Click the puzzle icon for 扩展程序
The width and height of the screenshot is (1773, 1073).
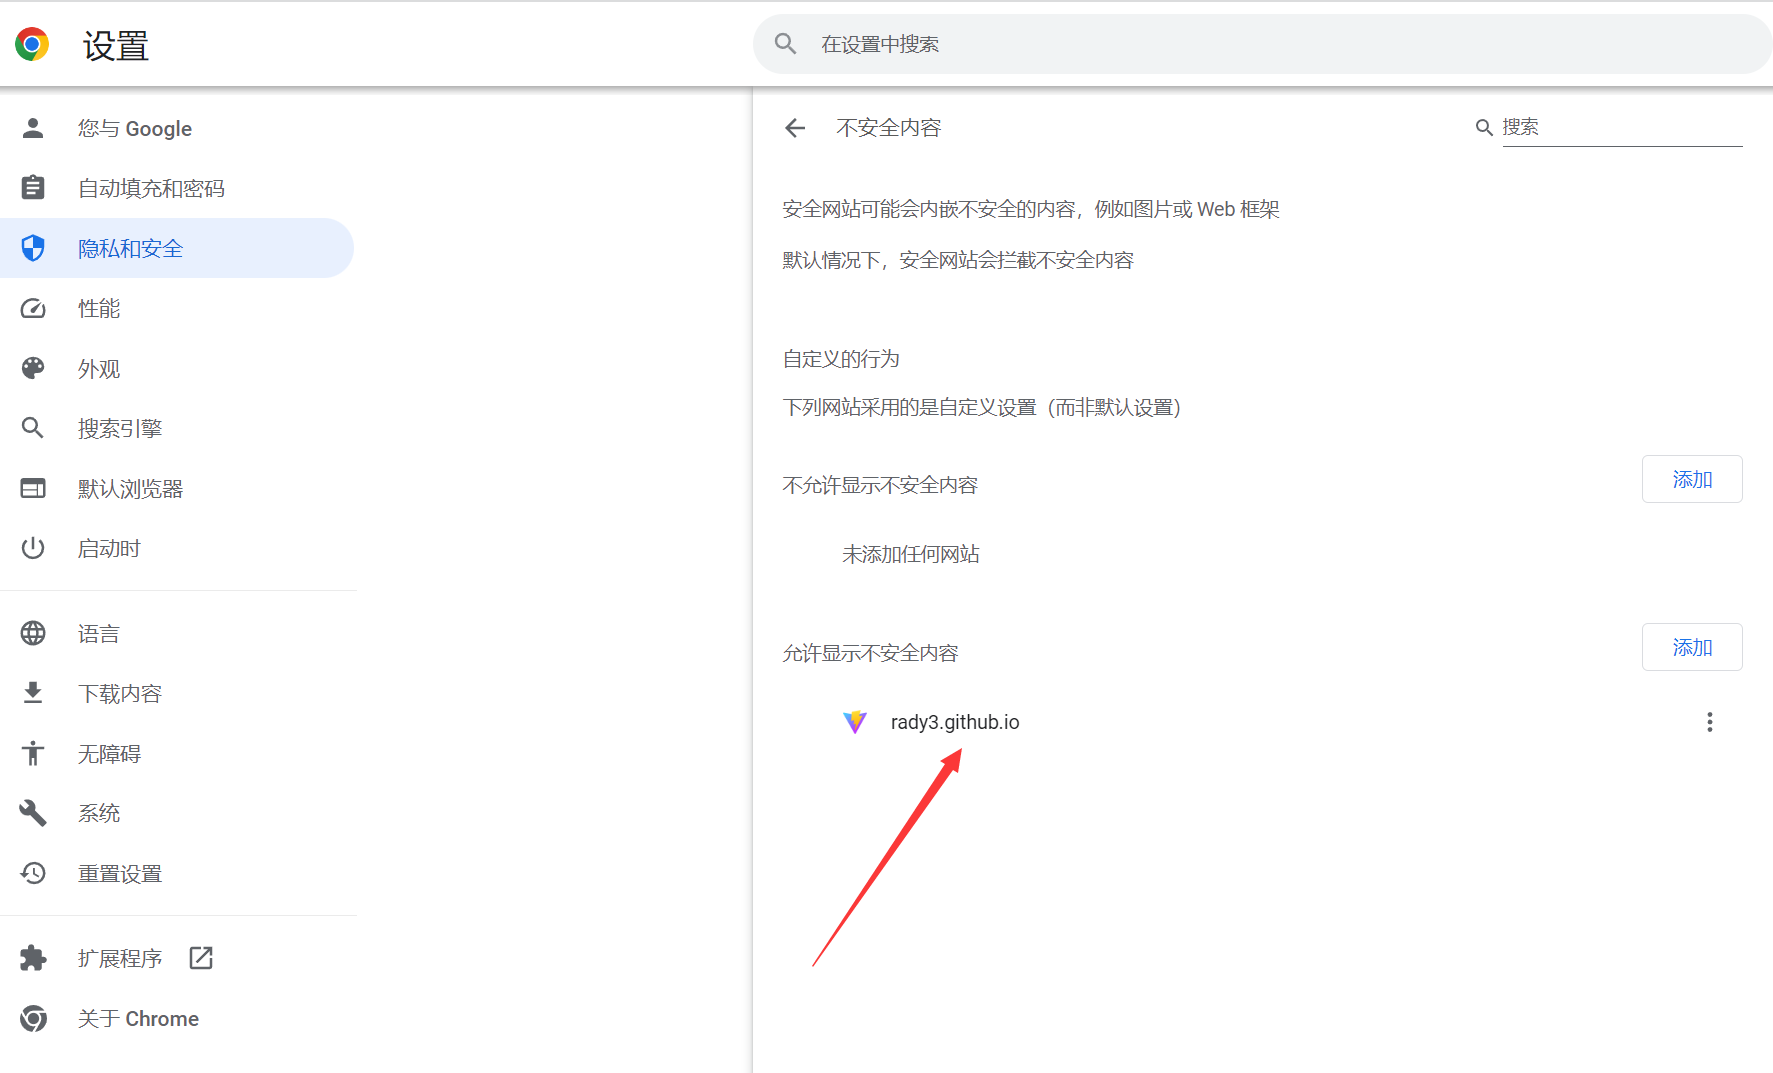[33, 958]
